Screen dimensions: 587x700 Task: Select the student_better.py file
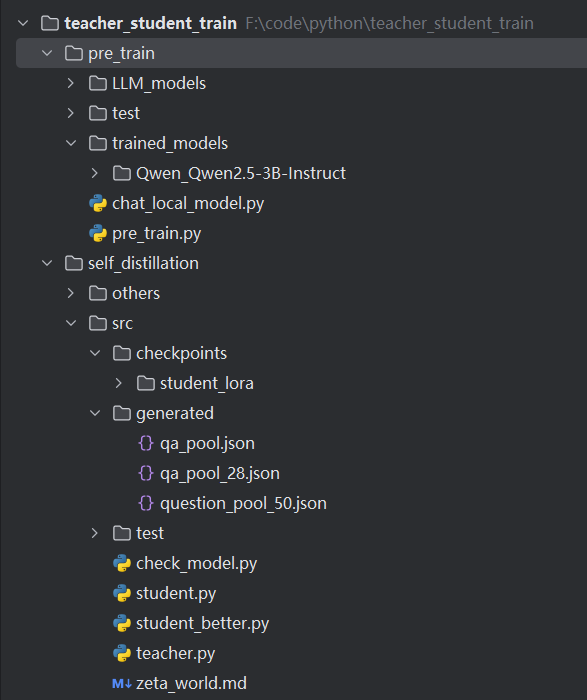pos(203,624)
